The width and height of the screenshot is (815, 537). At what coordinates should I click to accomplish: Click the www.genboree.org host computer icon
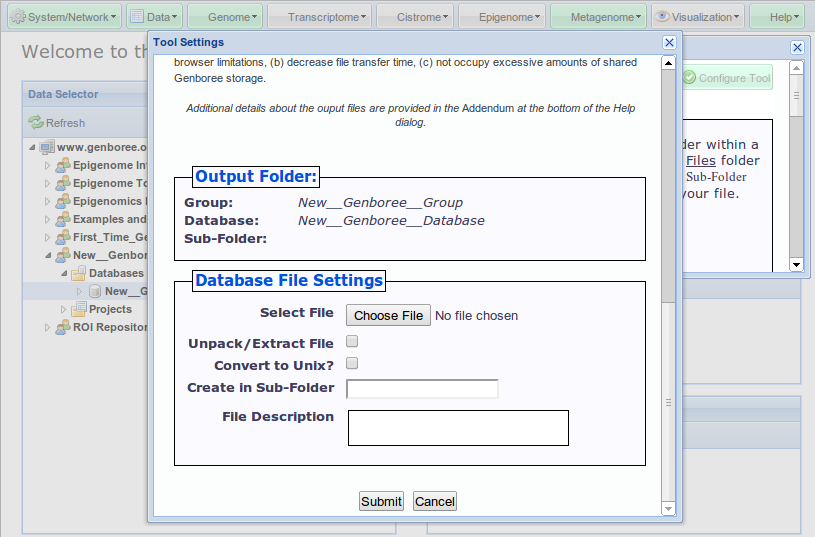point(47,147)
